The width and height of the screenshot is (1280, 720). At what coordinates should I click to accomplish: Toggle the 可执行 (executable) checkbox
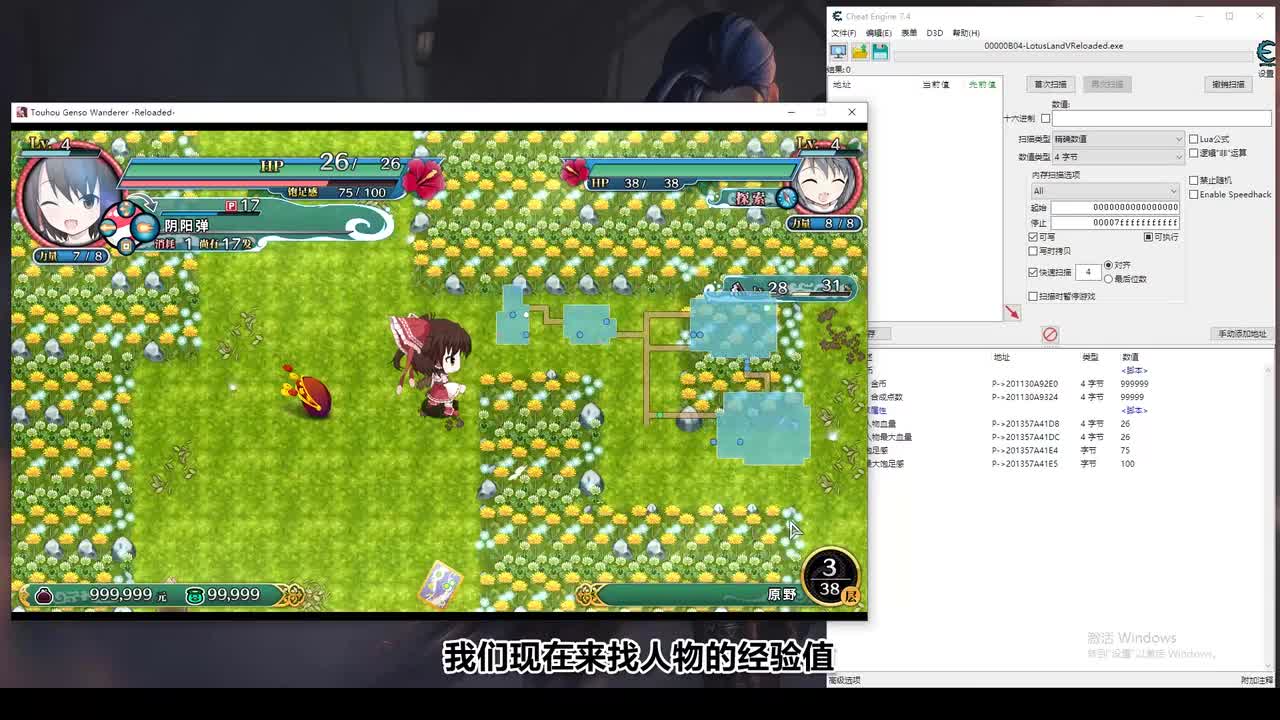[1149, 237]
